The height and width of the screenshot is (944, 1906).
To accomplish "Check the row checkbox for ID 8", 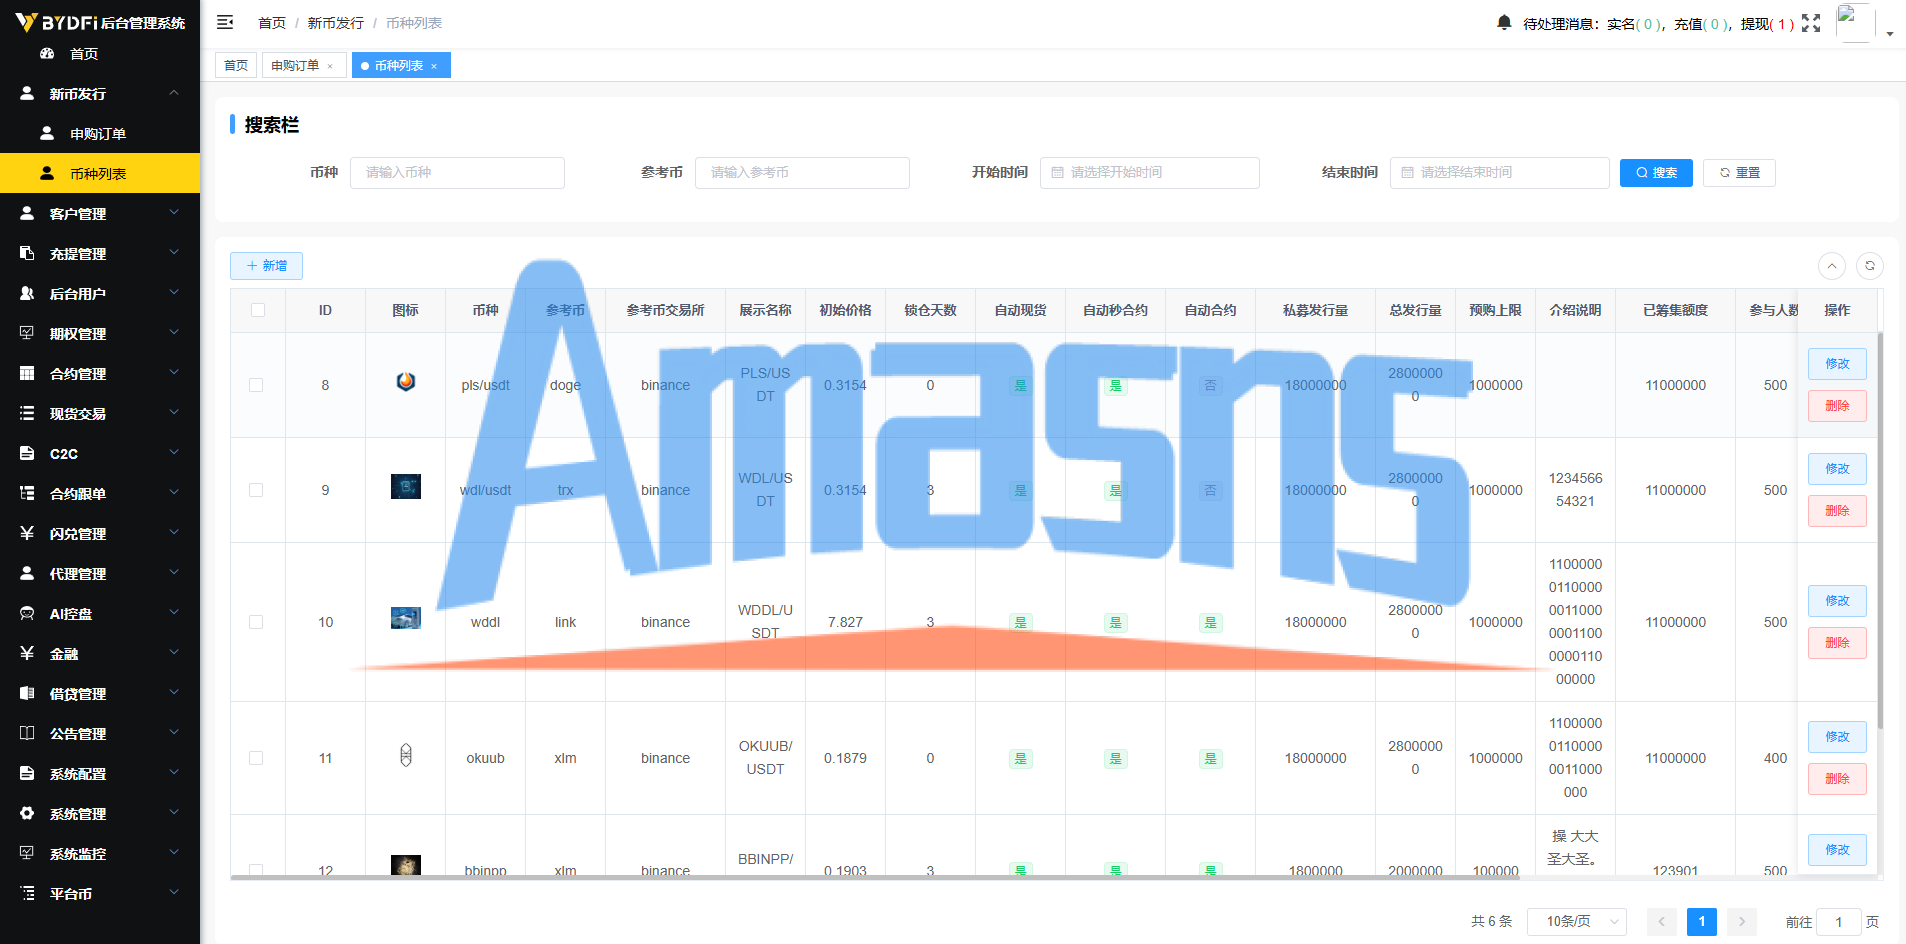I will (x=256, y=385).
